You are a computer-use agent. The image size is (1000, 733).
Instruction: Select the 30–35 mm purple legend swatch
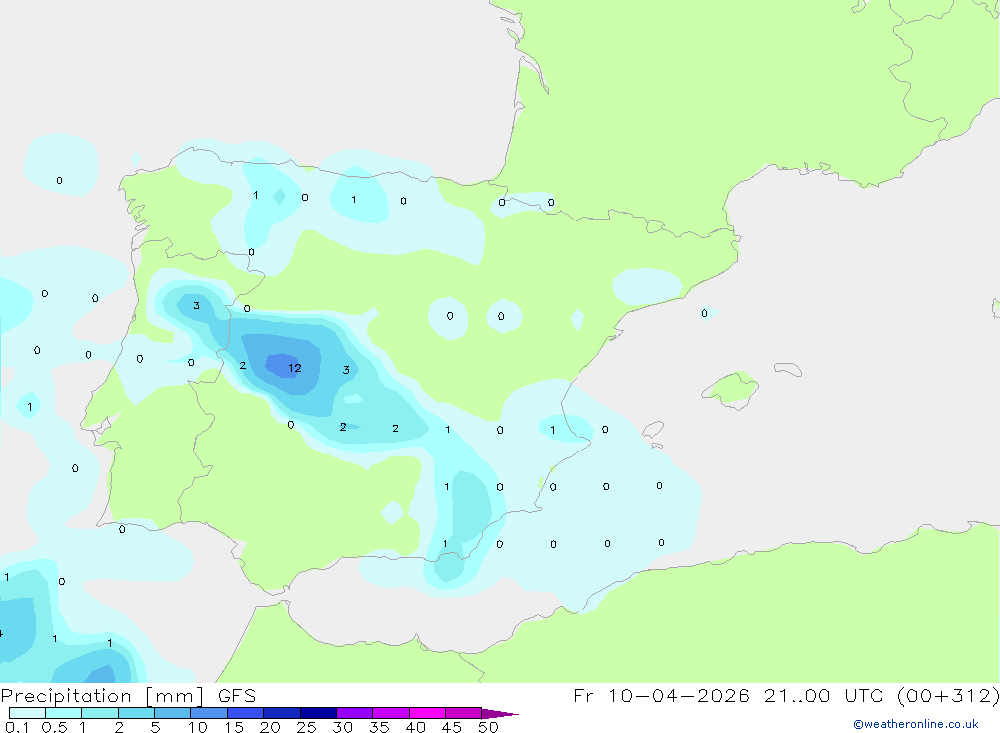355,713
